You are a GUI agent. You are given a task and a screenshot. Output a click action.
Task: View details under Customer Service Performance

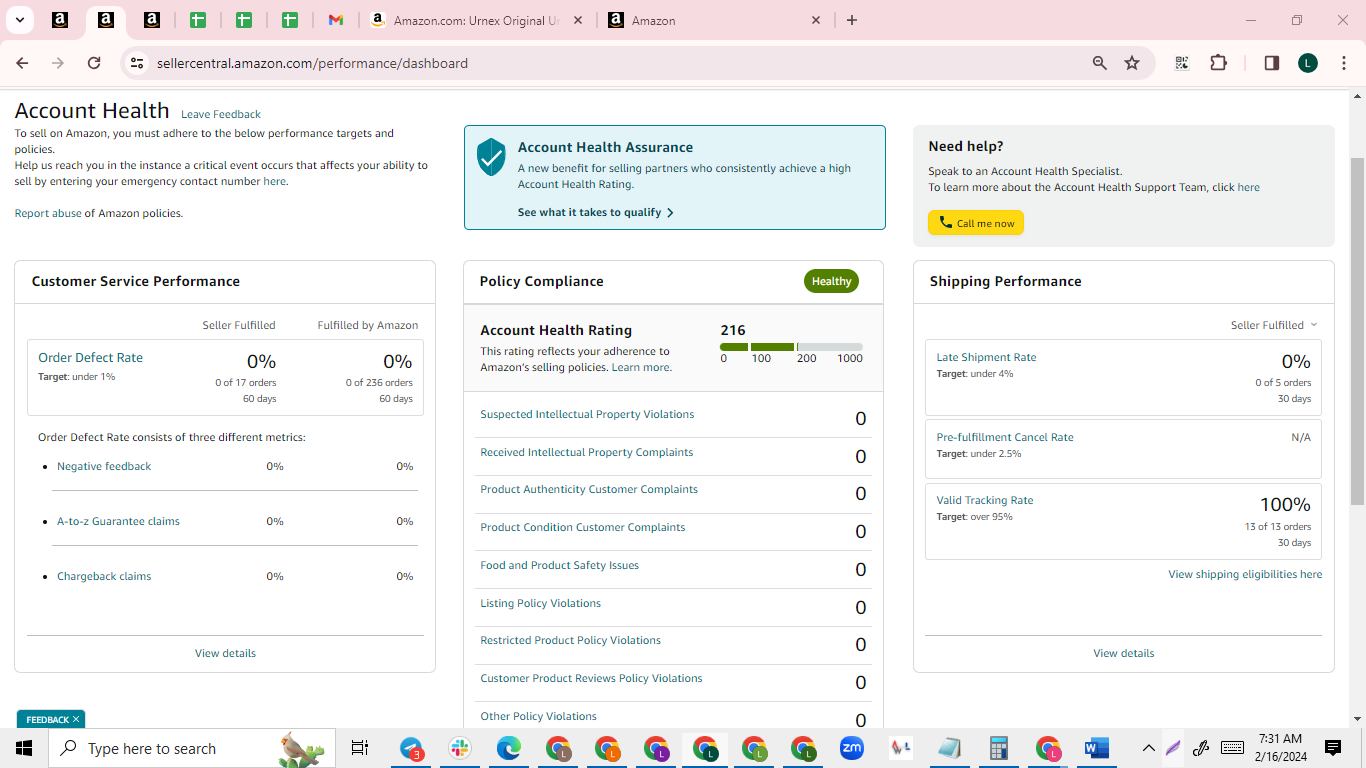point(225,653)
